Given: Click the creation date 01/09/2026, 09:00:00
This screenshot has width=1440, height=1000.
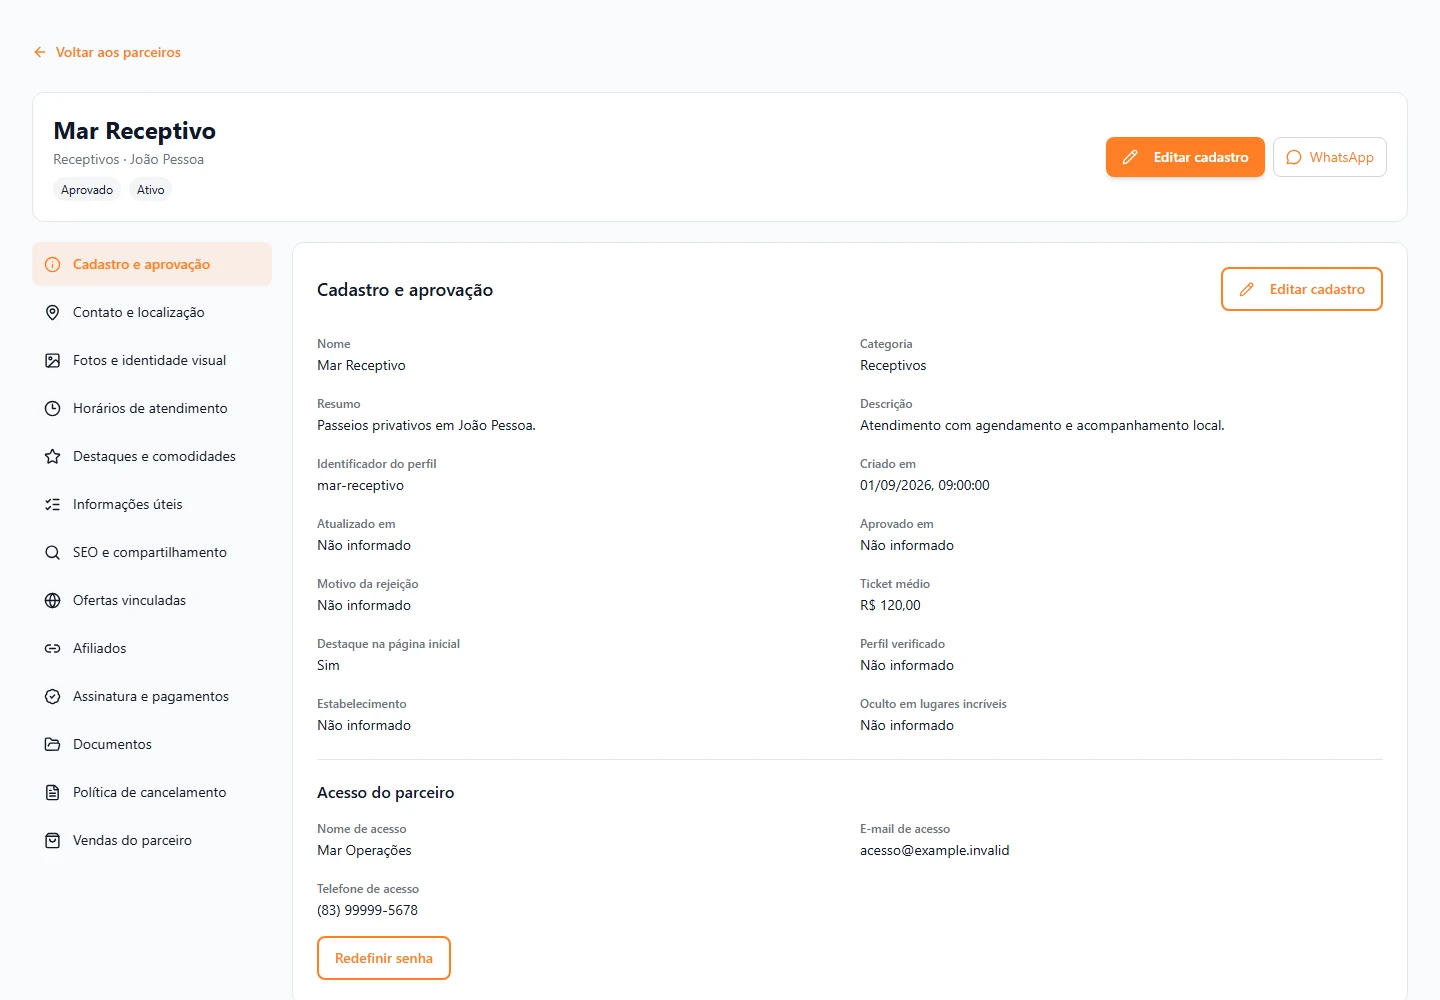Looking at the screenshot, I should [x=925, y=486].
